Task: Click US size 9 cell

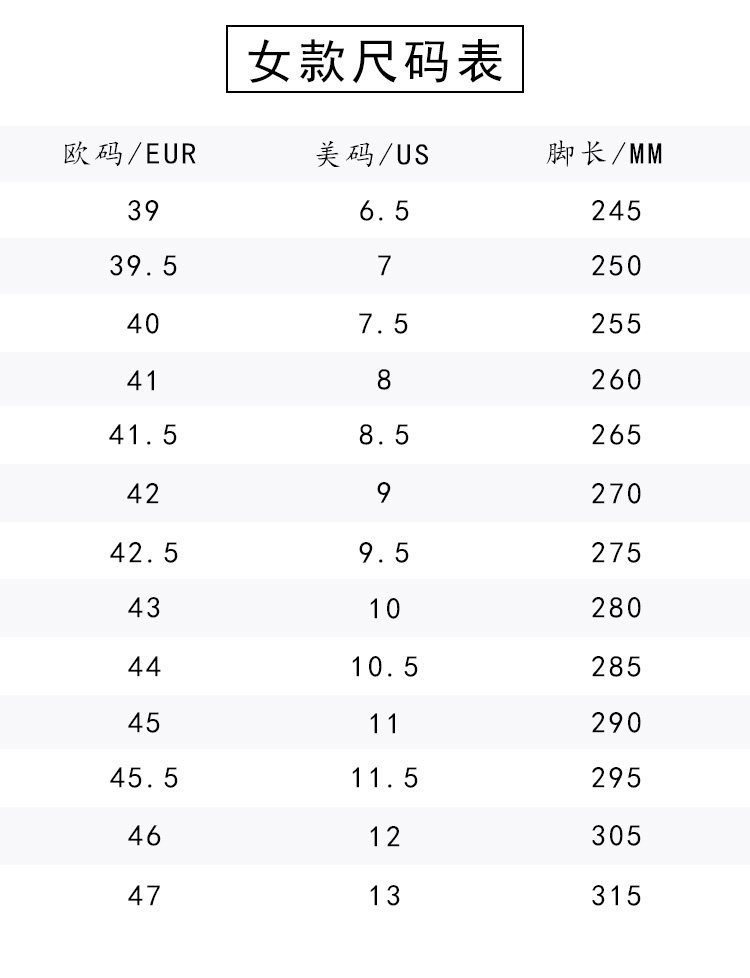Action: (384, 493)
